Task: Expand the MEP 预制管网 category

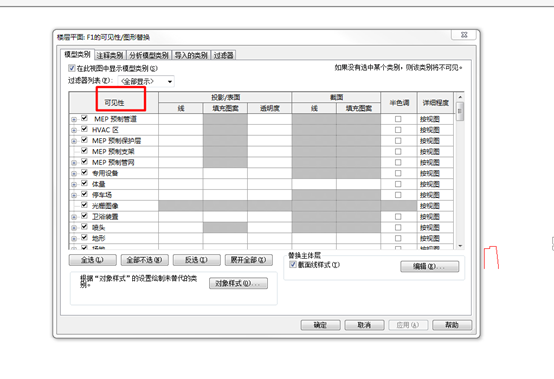Action: tap(74, 163)
